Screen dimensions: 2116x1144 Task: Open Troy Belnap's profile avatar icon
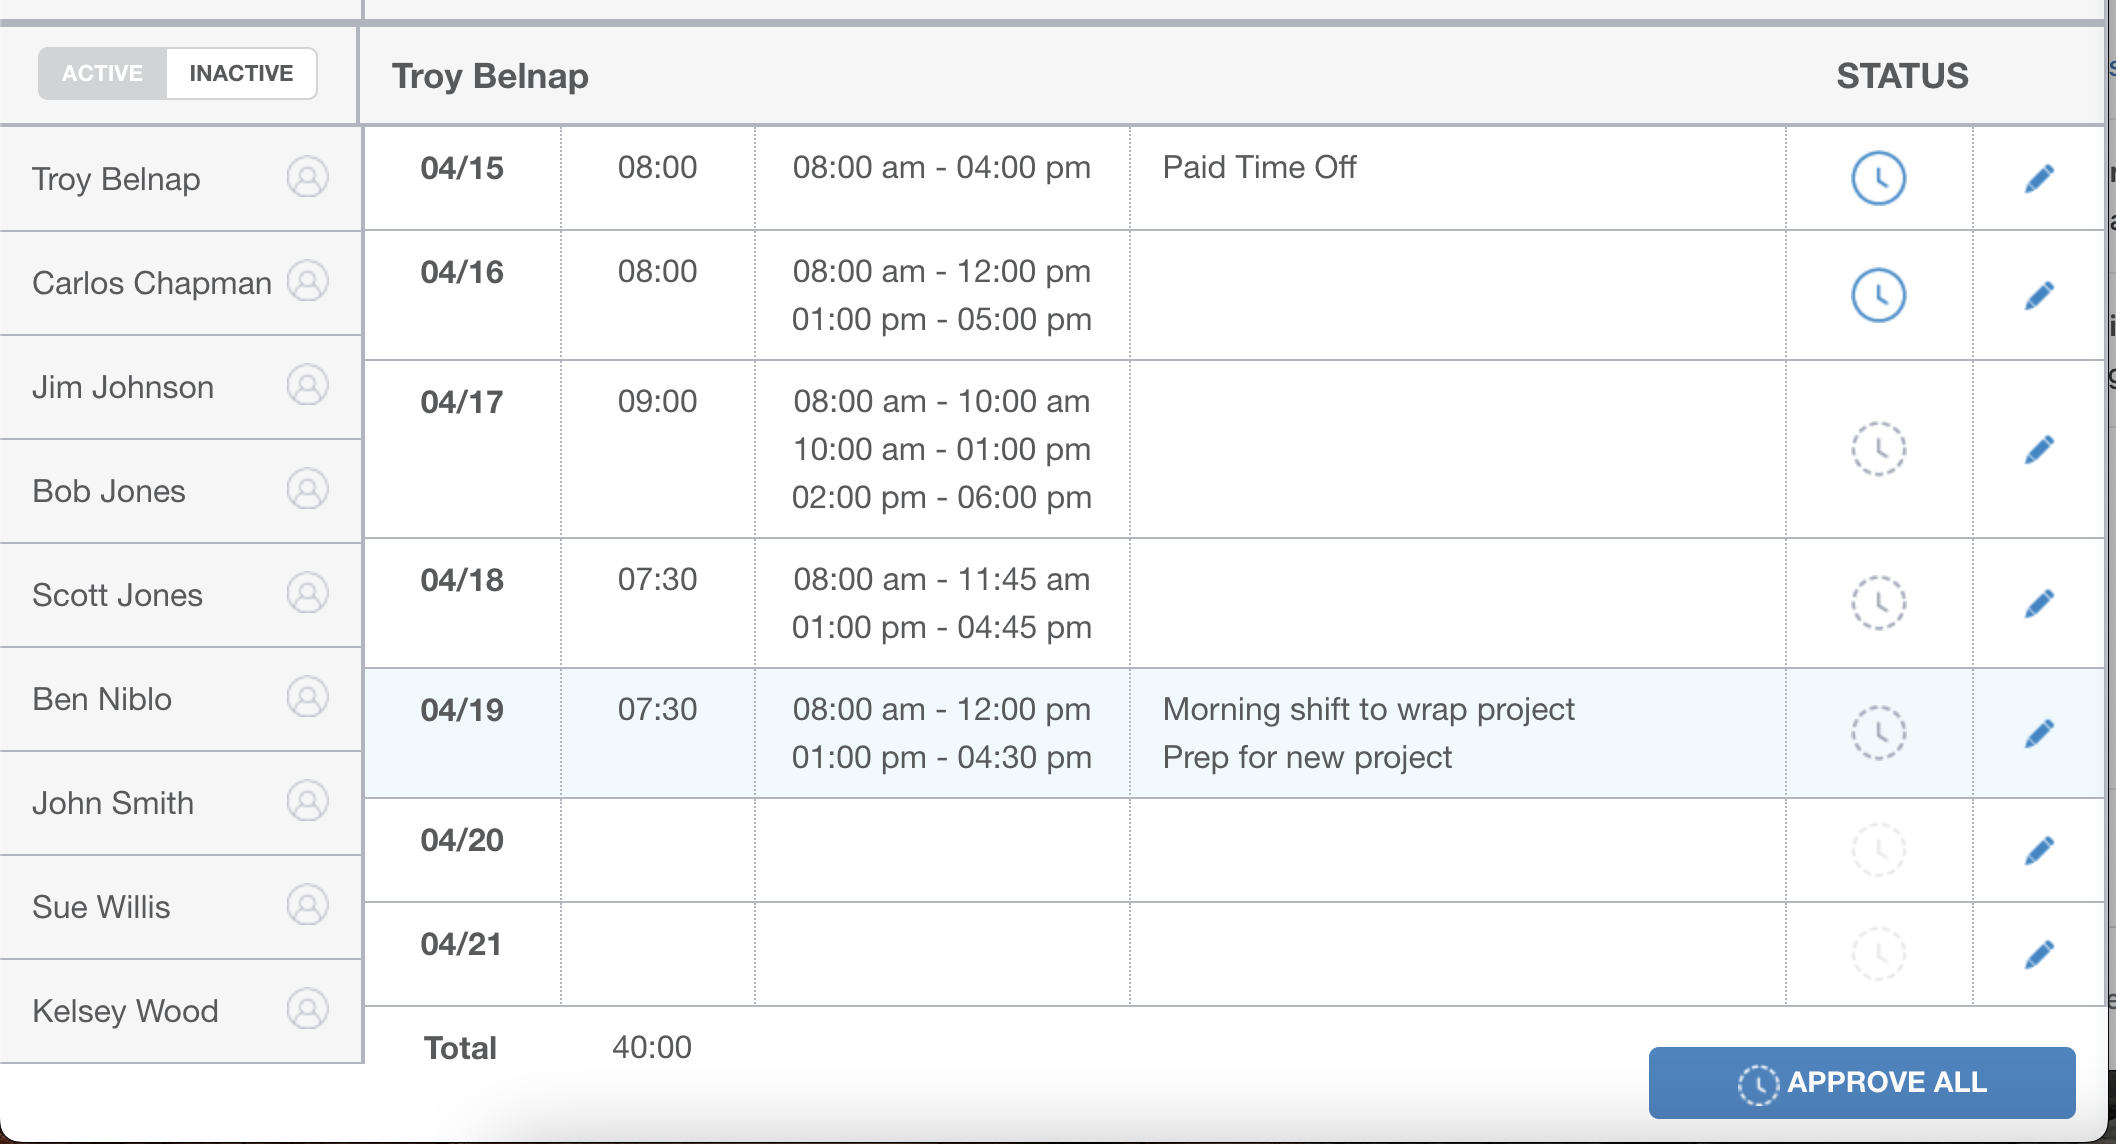(x=308, y=178)
